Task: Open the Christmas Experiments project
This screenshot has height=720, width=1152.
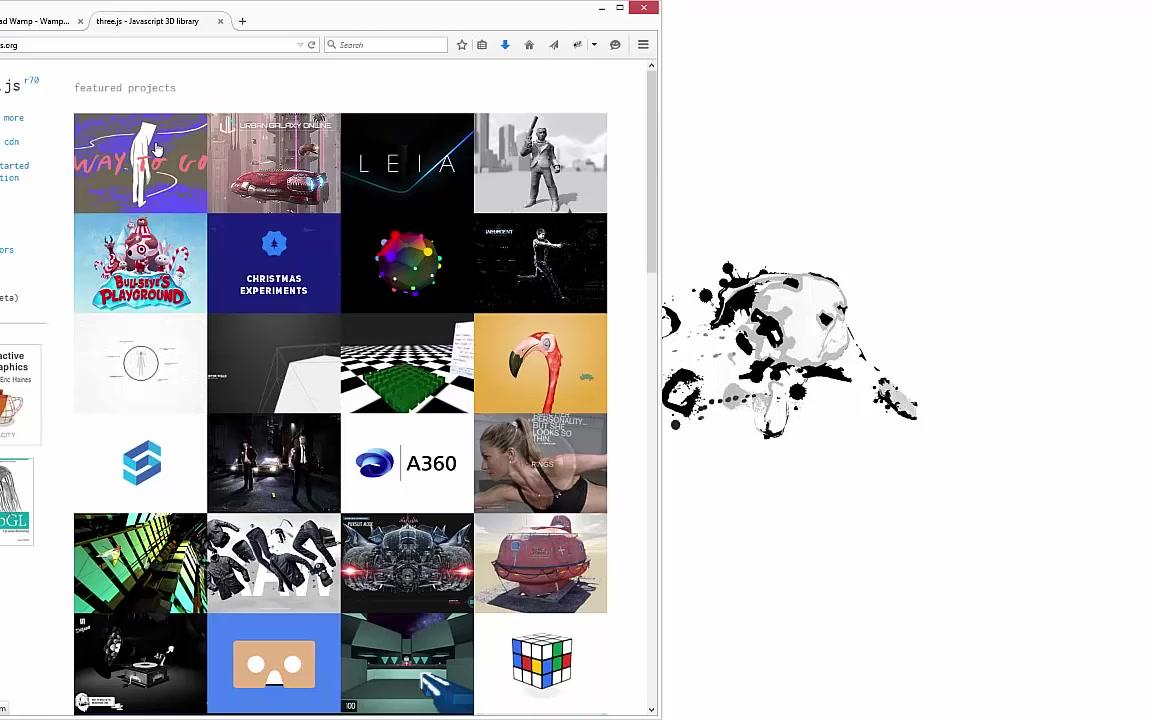Action: pyautogui.click(x=274, y=263)
